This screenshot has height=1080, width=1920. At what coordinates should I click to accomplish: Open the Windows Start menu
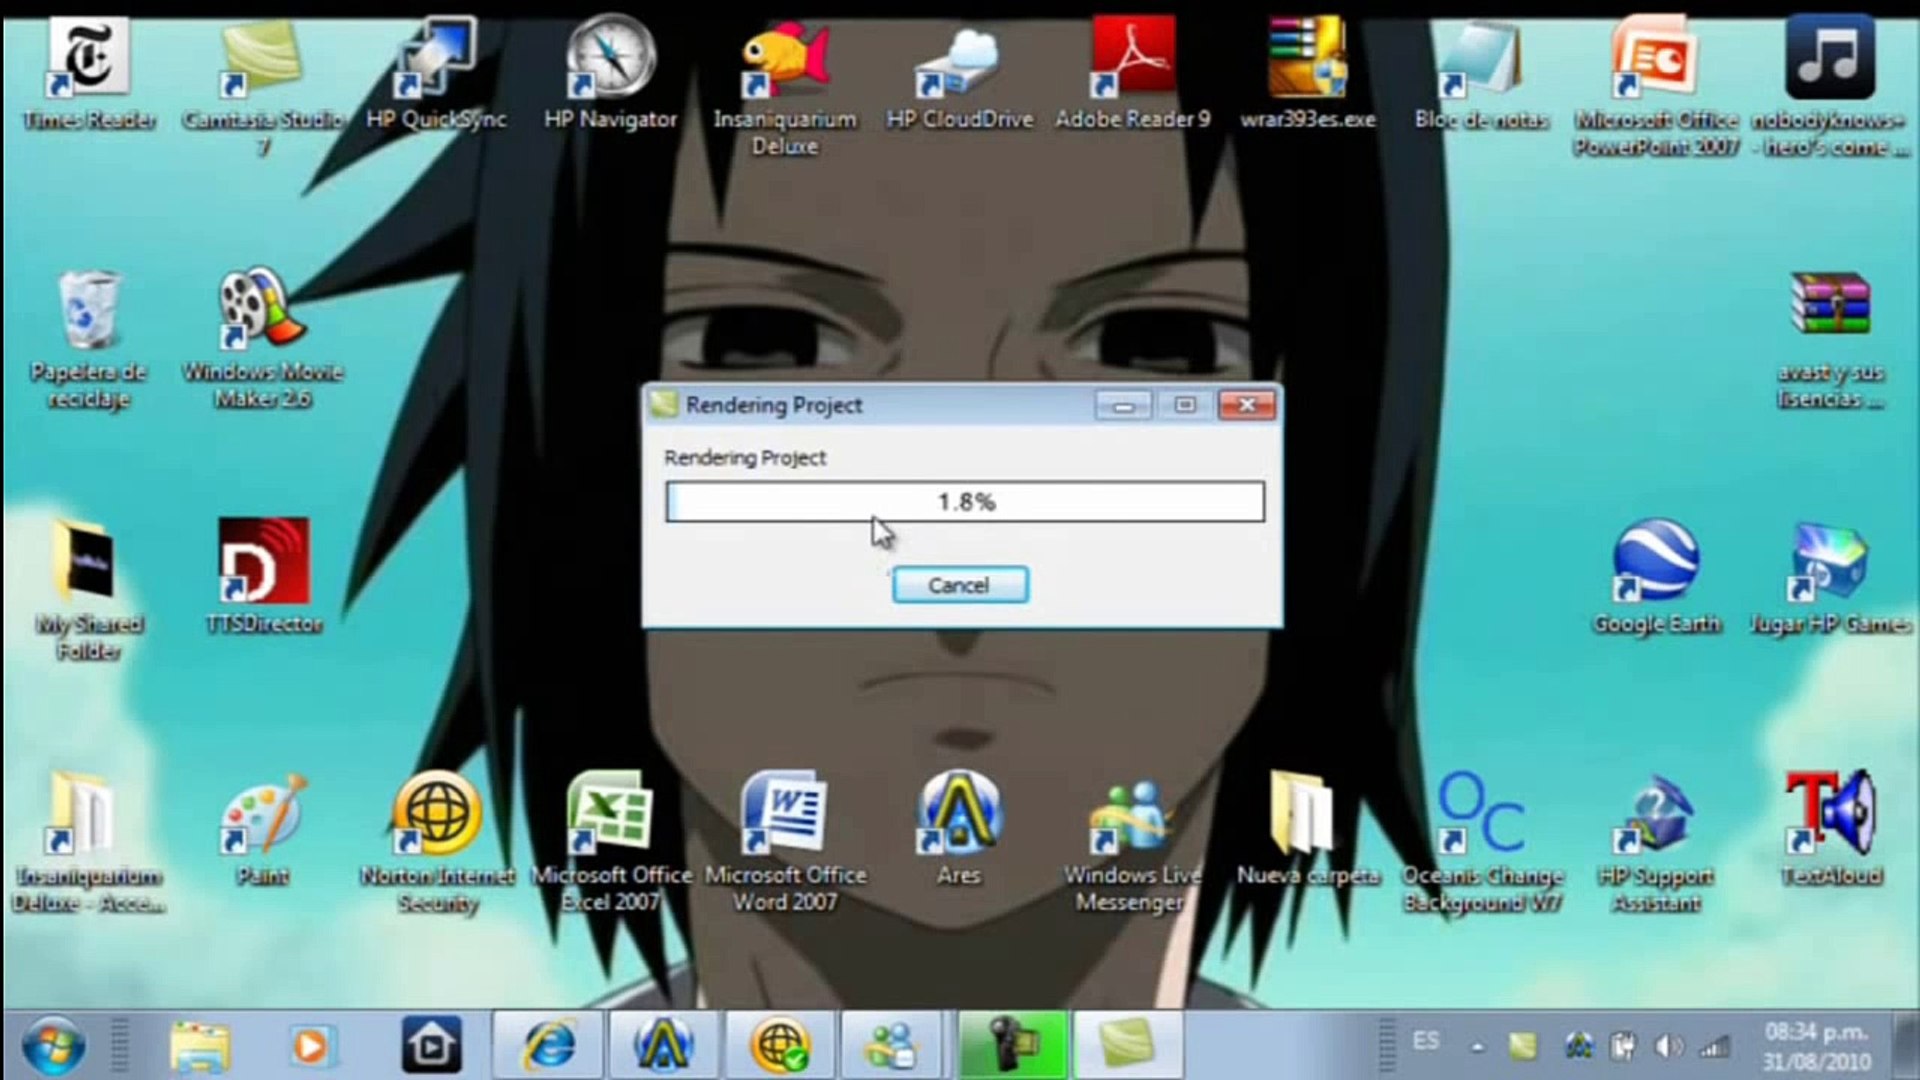[53, 1046]
